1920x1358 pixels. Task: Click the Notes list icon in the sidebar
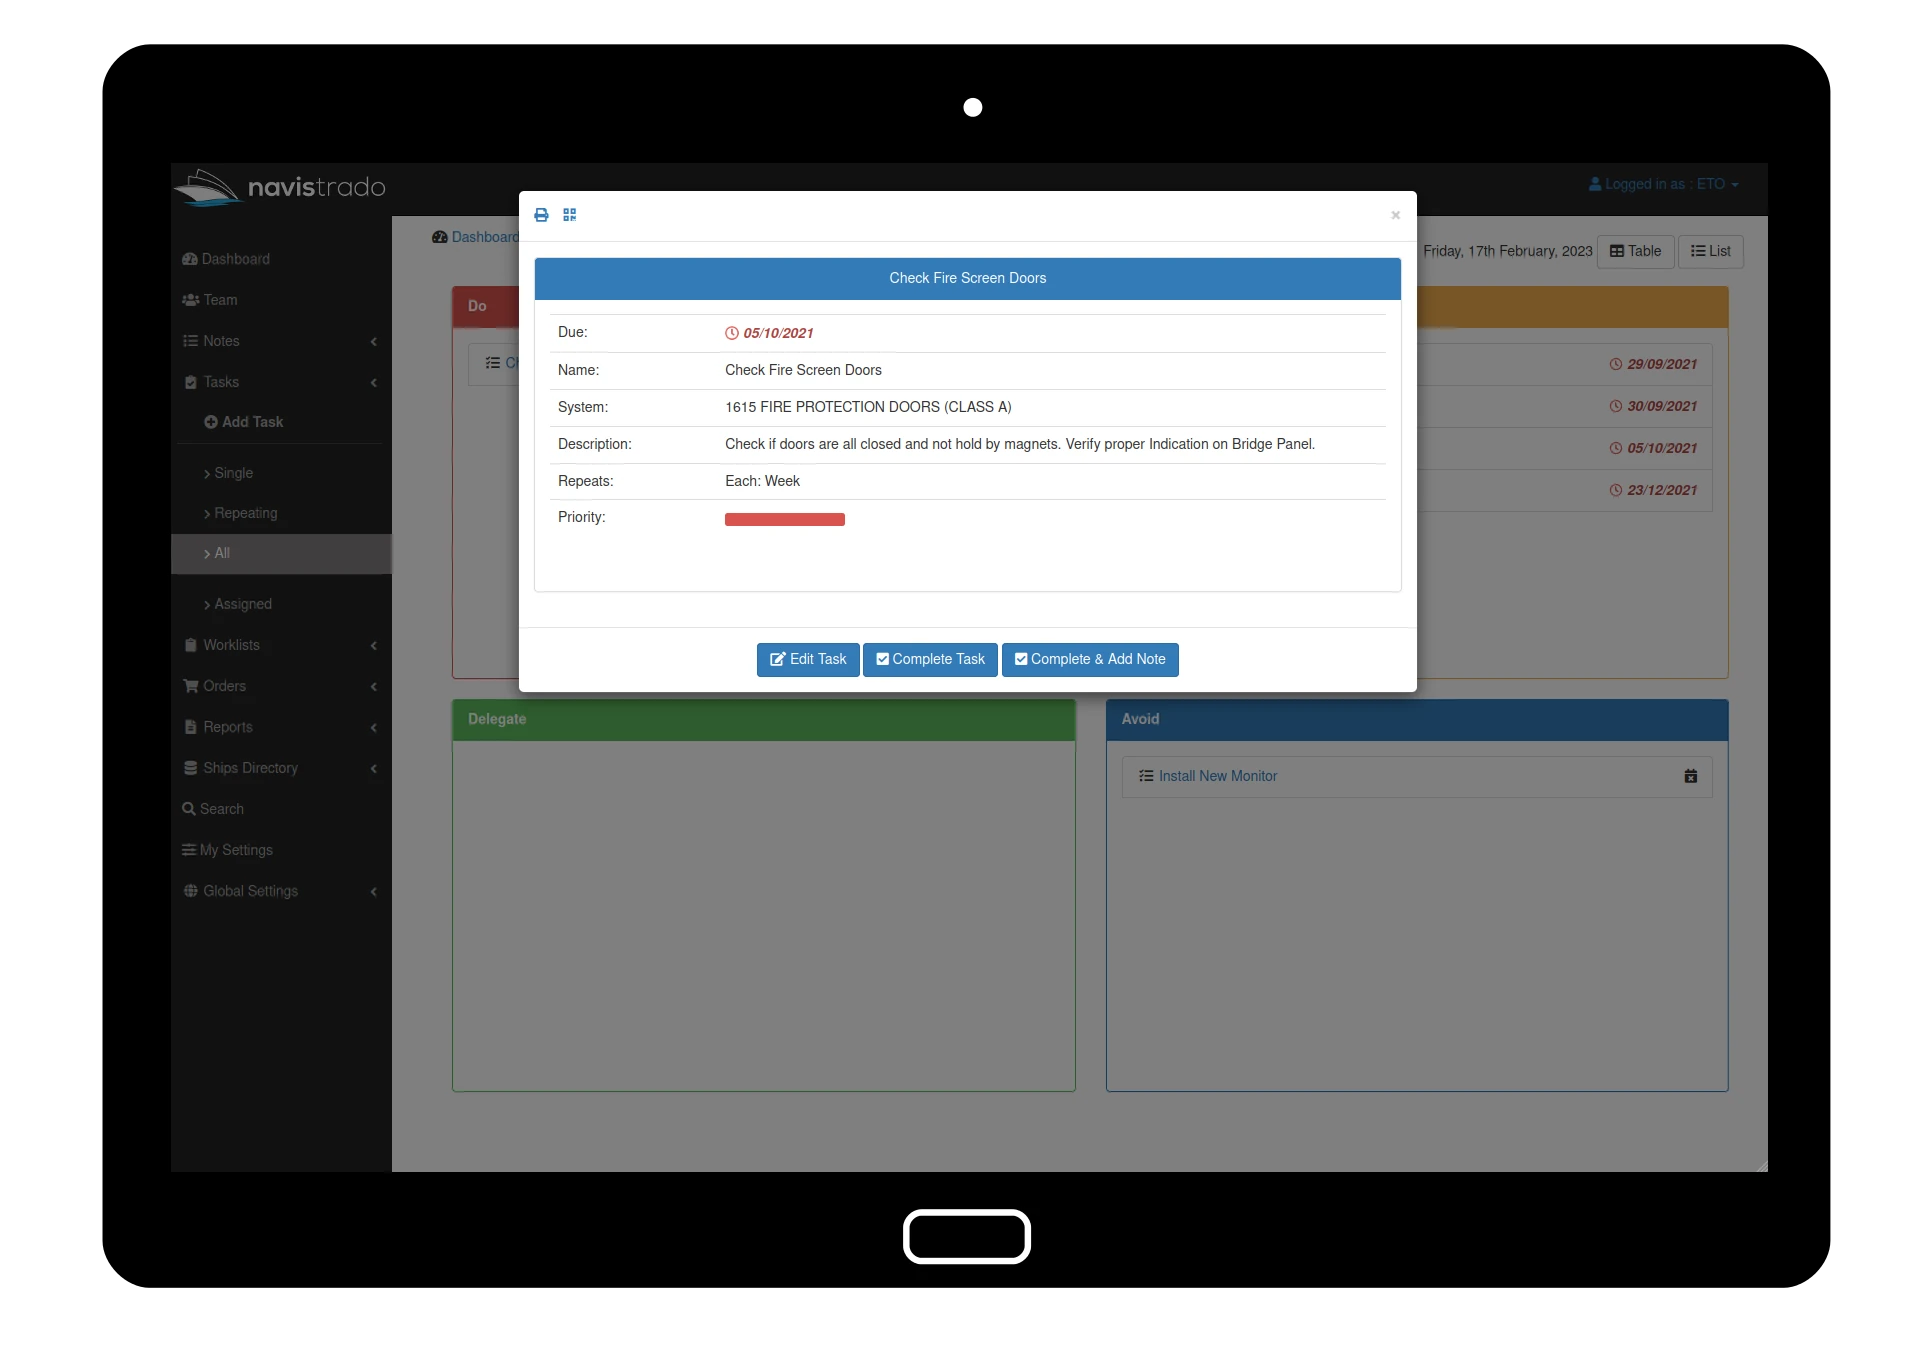click(x=190, y=341)
